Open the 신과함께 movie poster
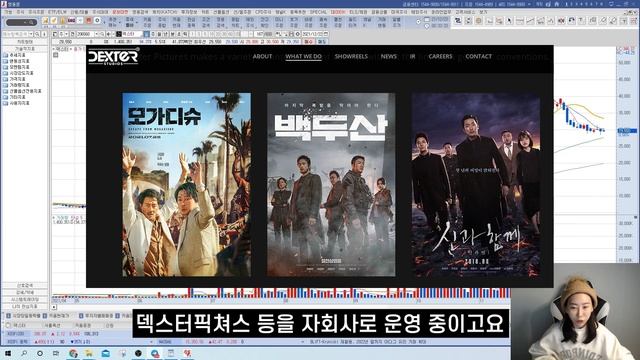The image size is (640, 360). point(476,184)
